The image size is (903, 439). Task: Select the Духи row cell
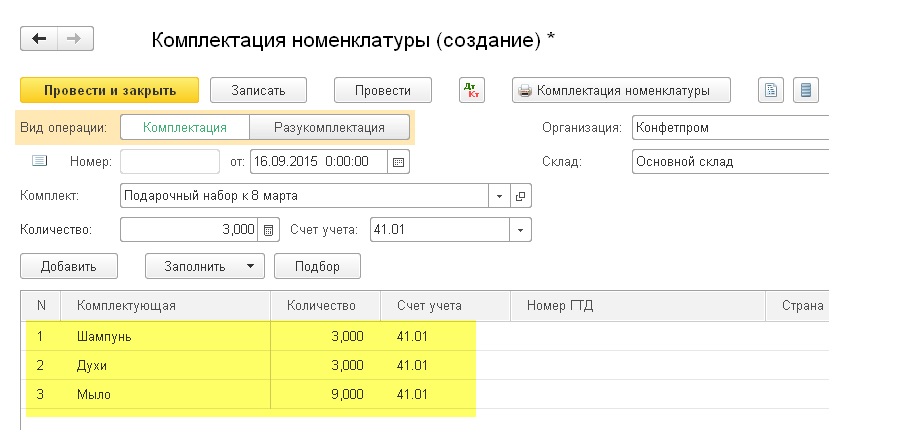pyautogui.click(x=165, y=365)
